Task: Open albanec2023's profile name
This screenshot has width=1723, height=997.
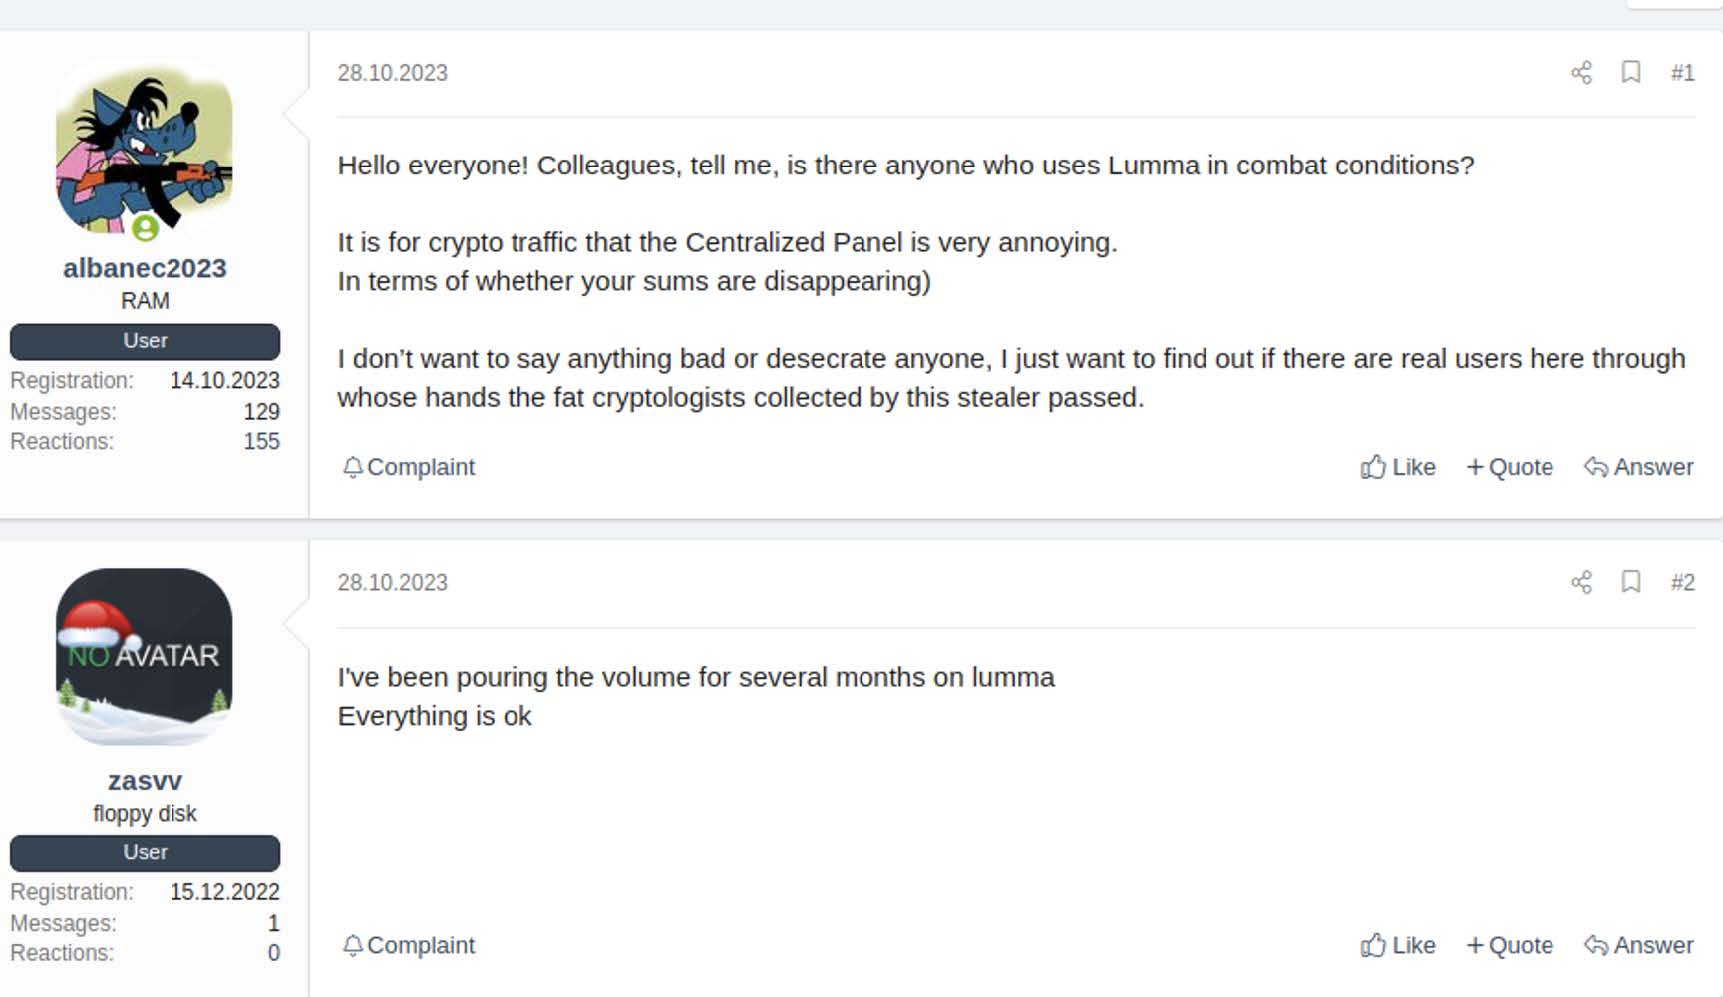Action: pos(144,268)
